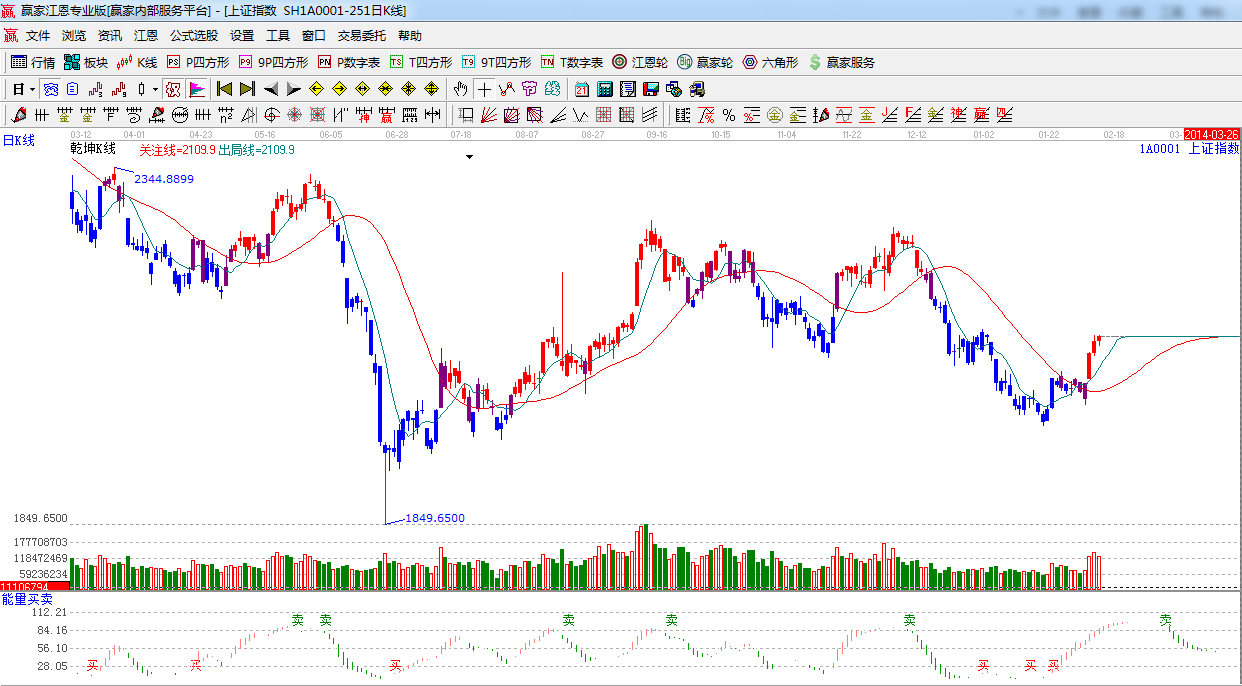Toggle the P四方形 square chart view

197,62
